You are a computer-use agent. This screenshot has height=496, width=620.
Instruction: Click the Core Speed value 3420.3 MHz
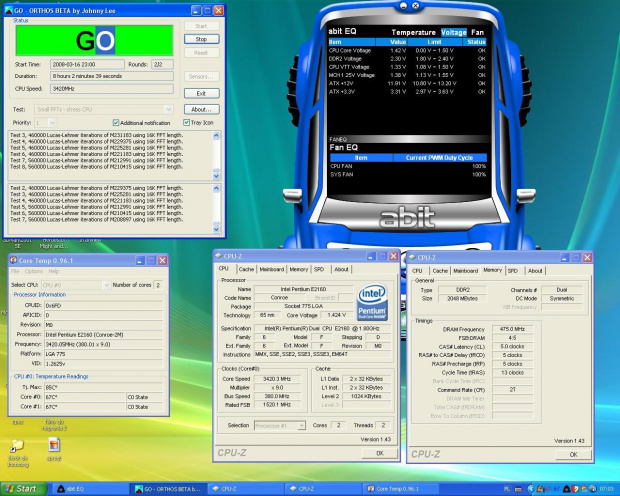point(277,379)
